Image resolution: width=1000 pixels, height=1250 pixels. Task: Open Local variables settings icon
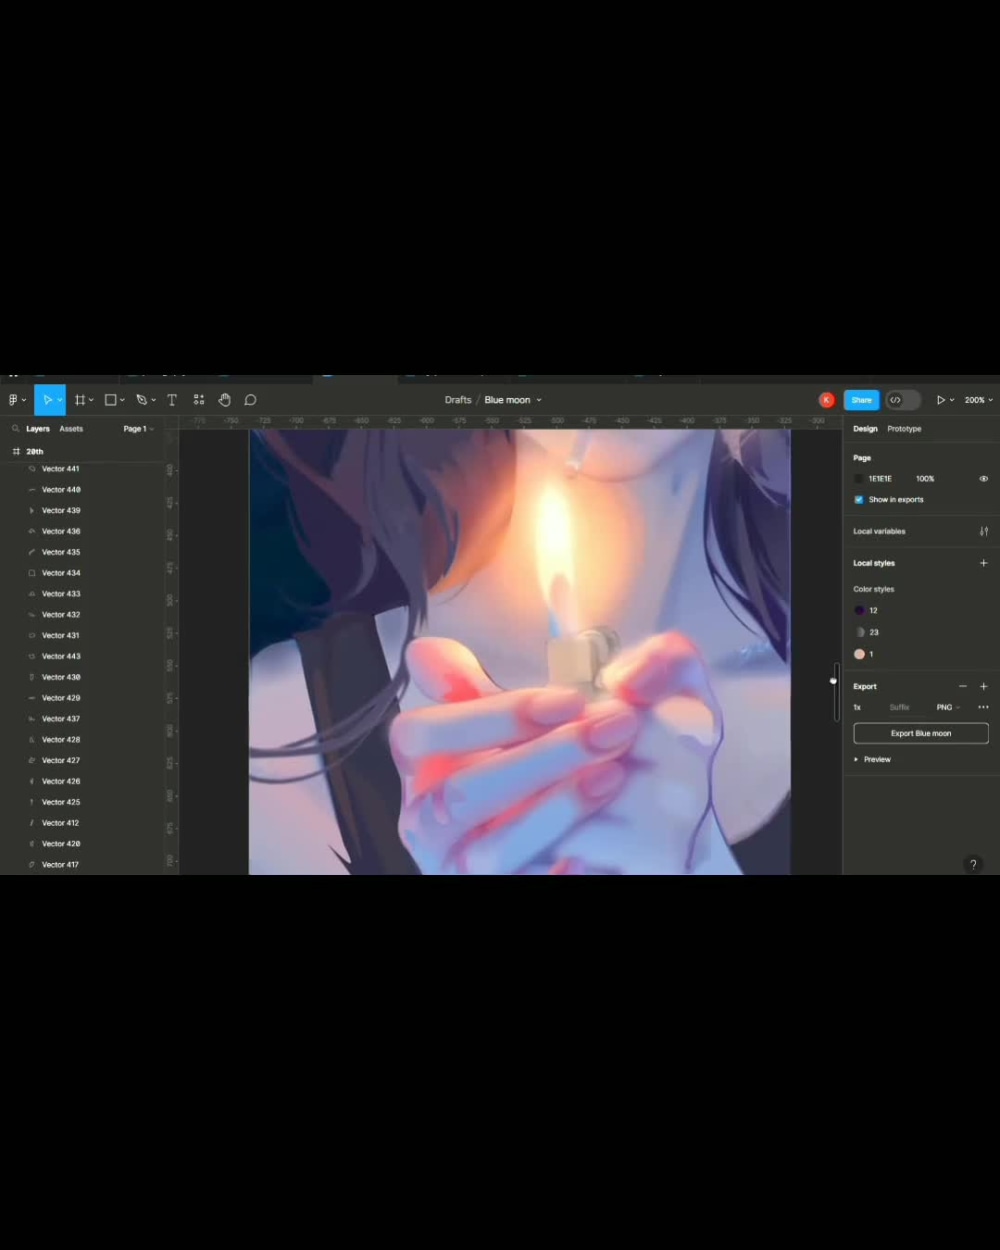click(984, 531)
